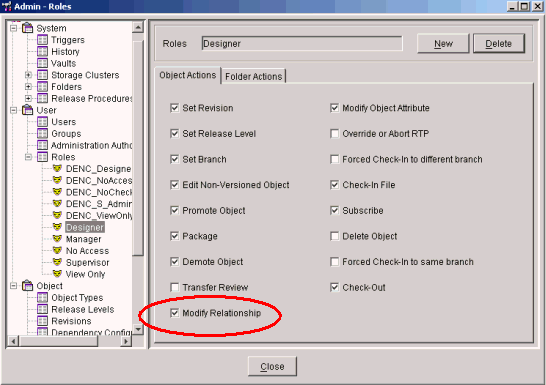Expand the Folders tree node
The height and width of the screenshot is (385, 546).
pyautogui.click(x=28, y=87)
